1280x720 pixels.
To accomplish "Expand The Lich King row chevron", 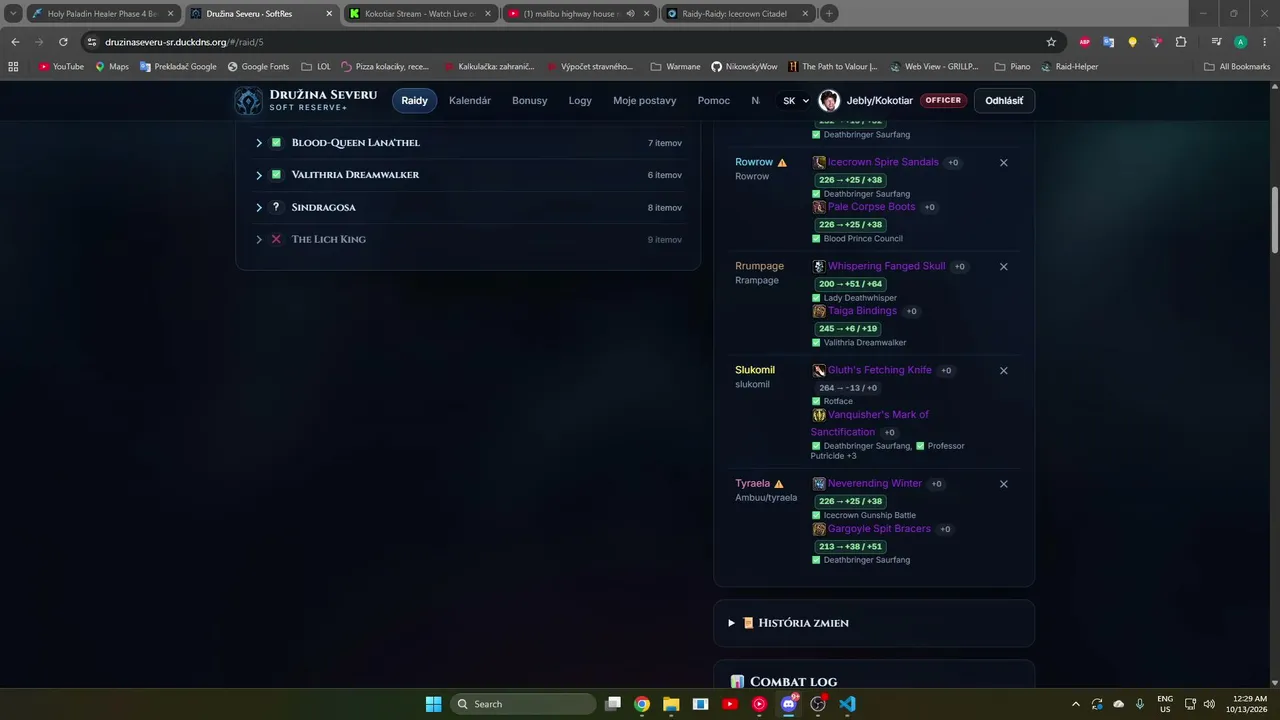I will (259, 239).
